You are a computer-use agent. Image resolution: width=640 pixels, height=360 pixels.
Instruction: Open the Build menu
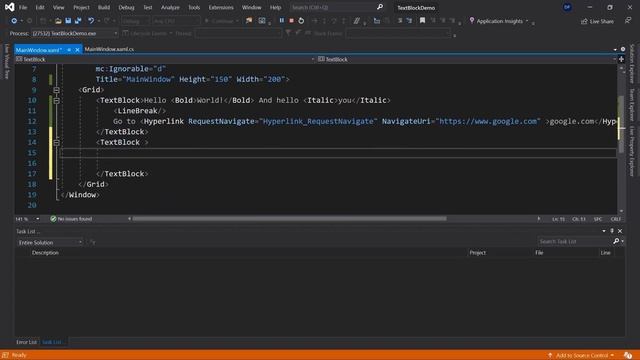point(104,7)
